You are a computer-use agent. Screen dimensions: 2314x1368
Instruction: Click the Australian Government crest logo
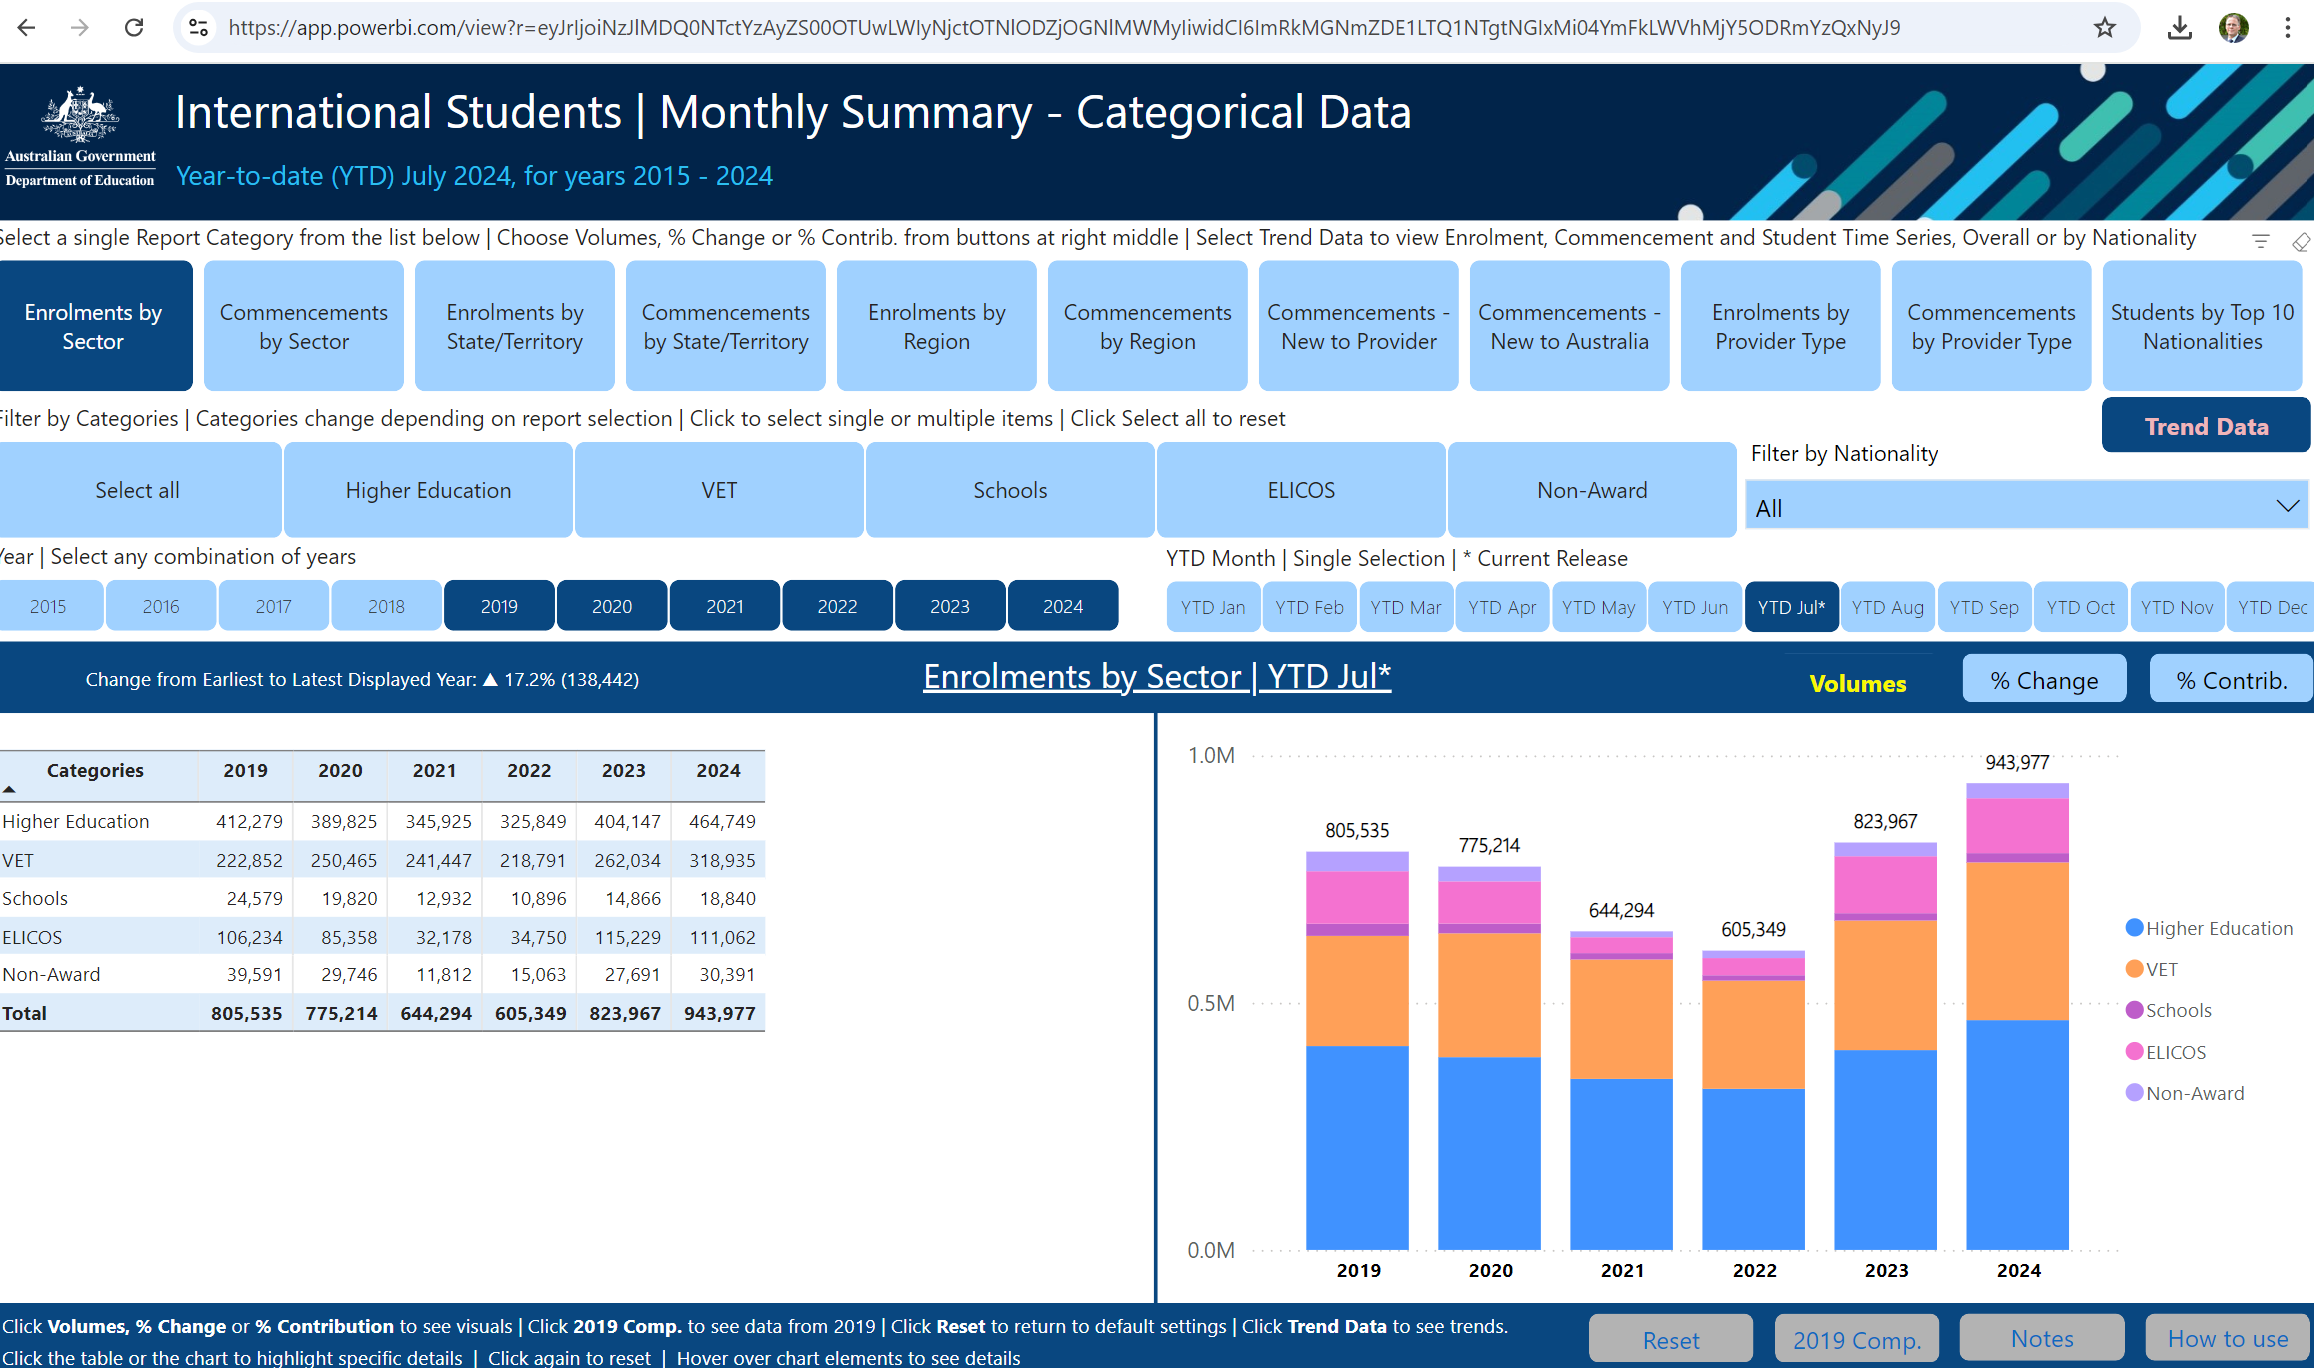80,138
